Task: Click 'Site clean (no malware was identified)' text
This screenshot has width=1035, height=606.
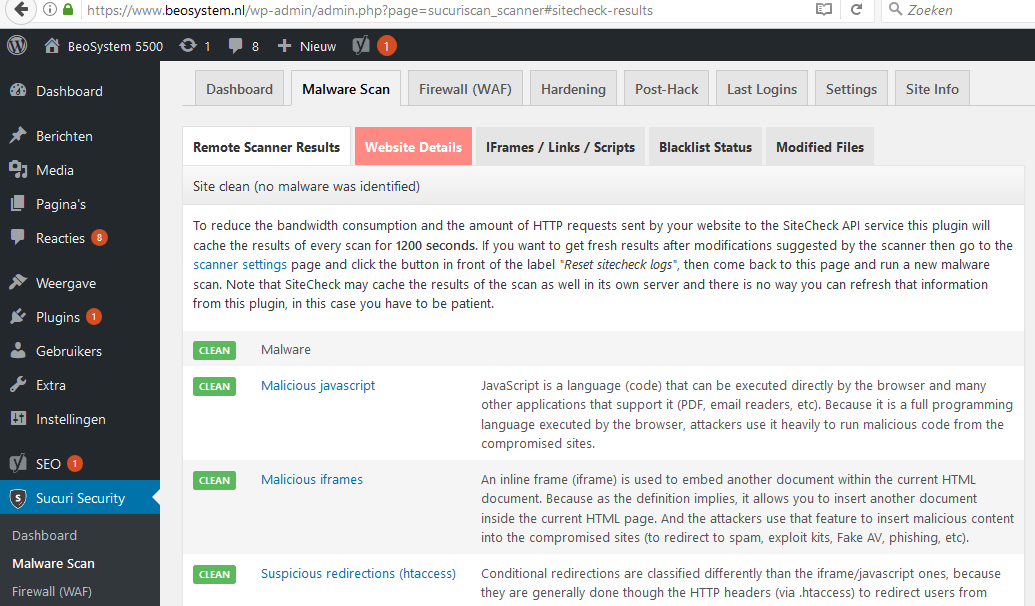Action: pyautogui.click(x=306, y=186)
